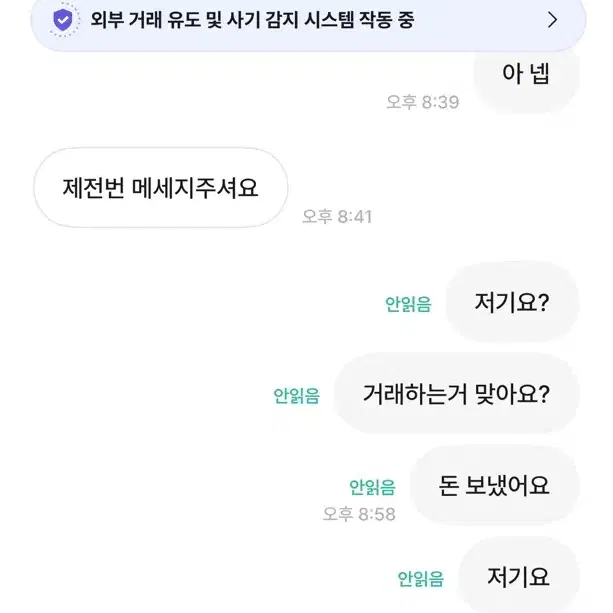This screenshot has height=613, width=613.
Task: Open the 외부 거래 유도 및 사기 감지 banner text
Action: pos(252,20)
